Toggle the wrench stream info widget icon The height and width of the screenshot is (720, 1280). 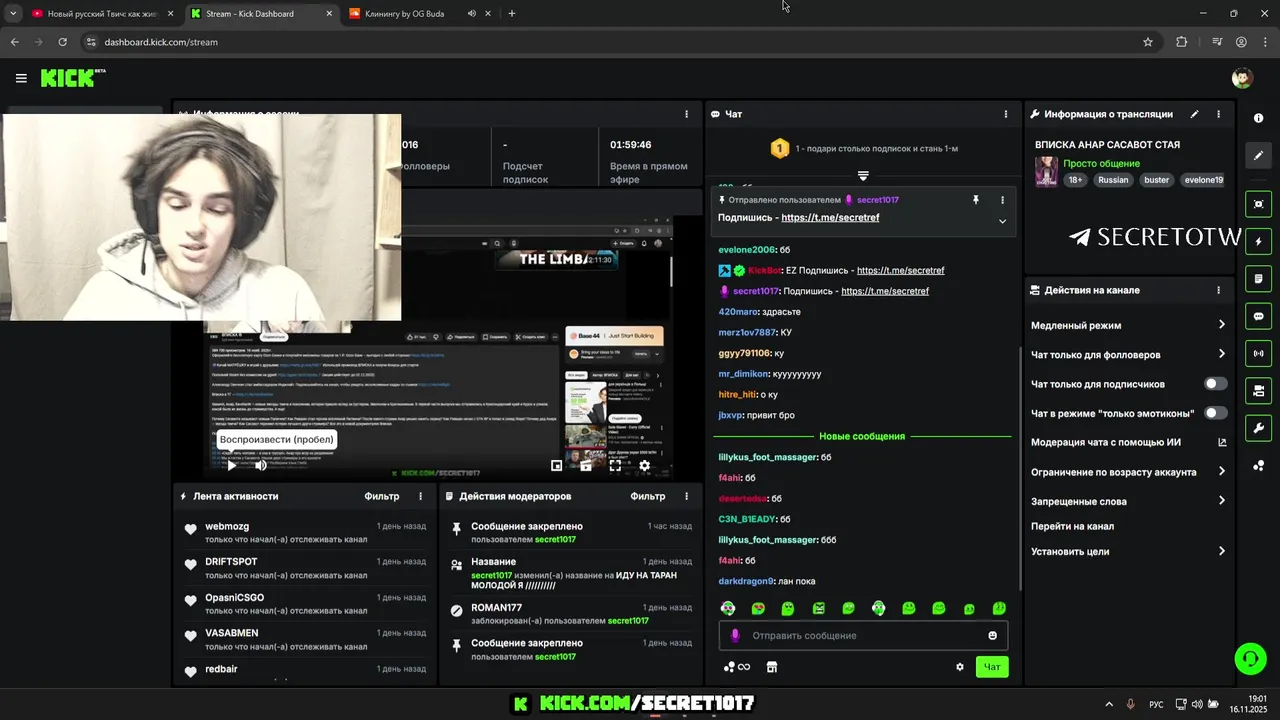[x=1258, y=428]
